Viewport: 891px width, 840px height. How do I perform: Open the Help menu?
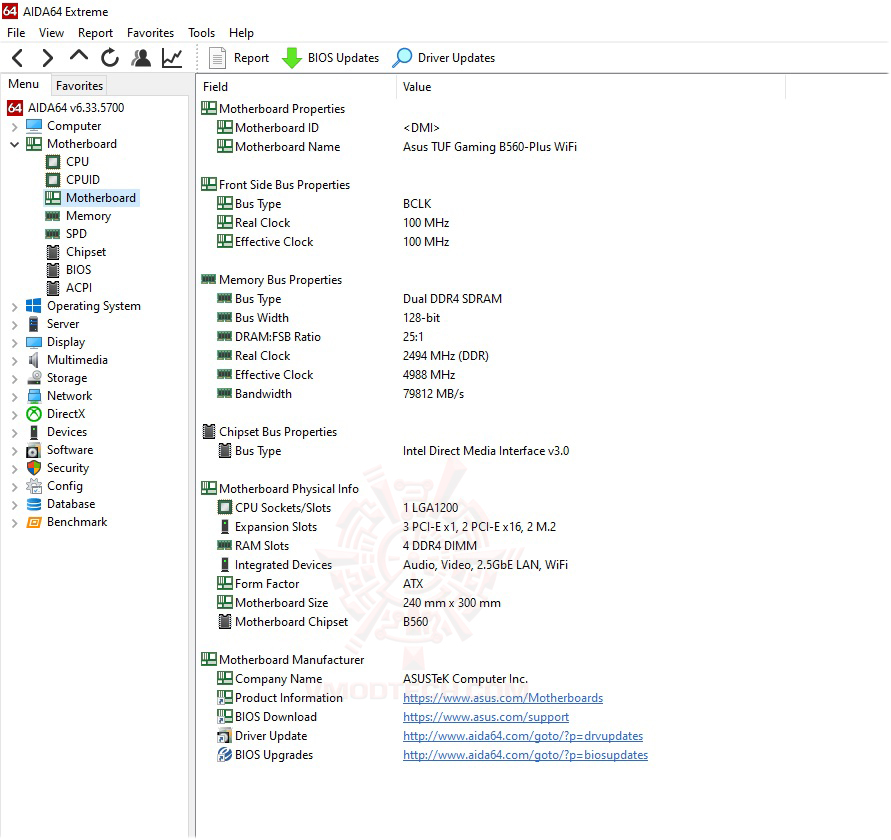(x=242, y=33)
